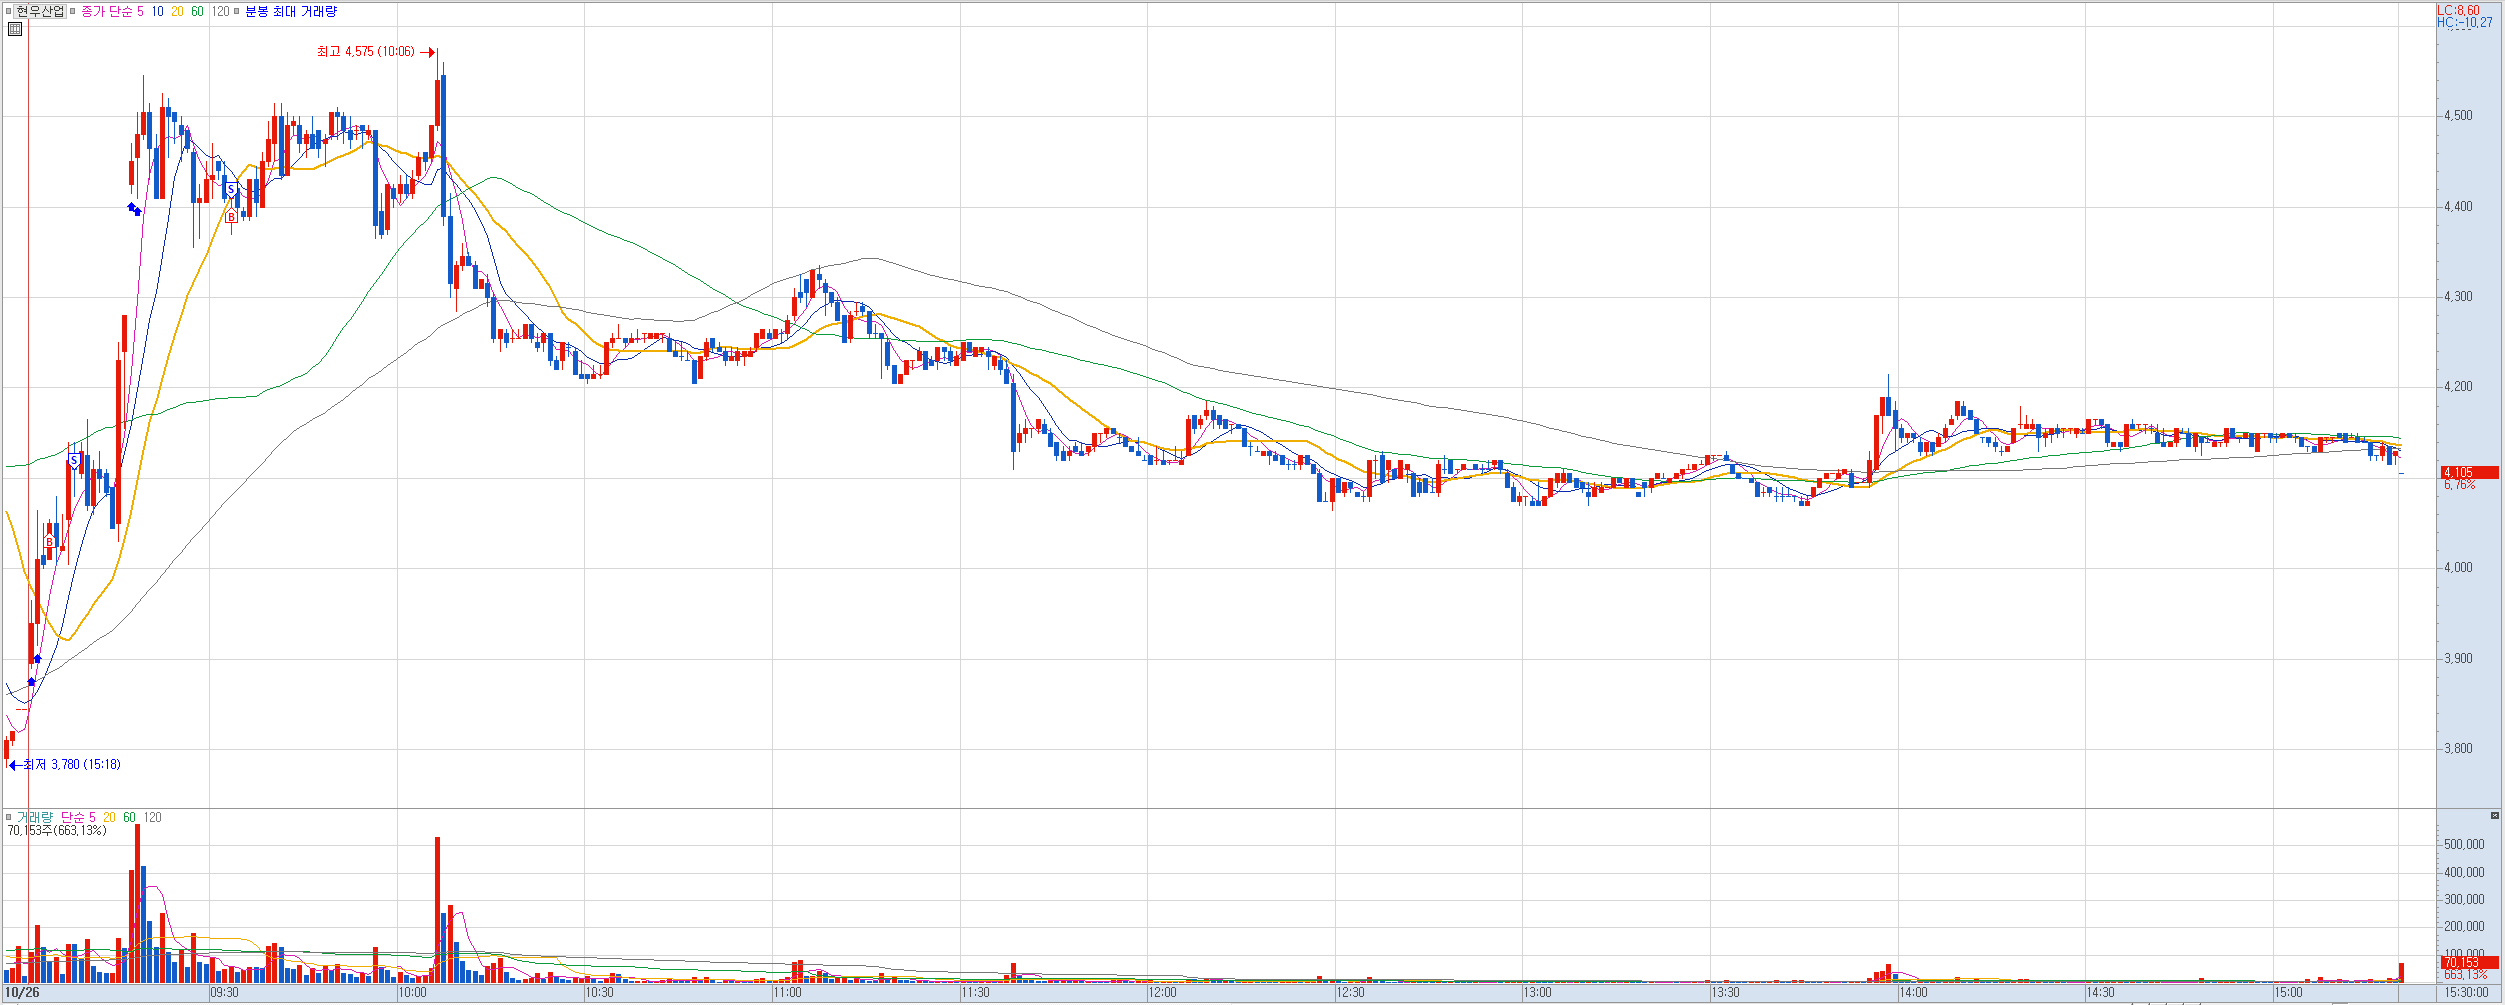
Task: Click the 4,400 price axis label
Action: click(x=2458, y=206)
